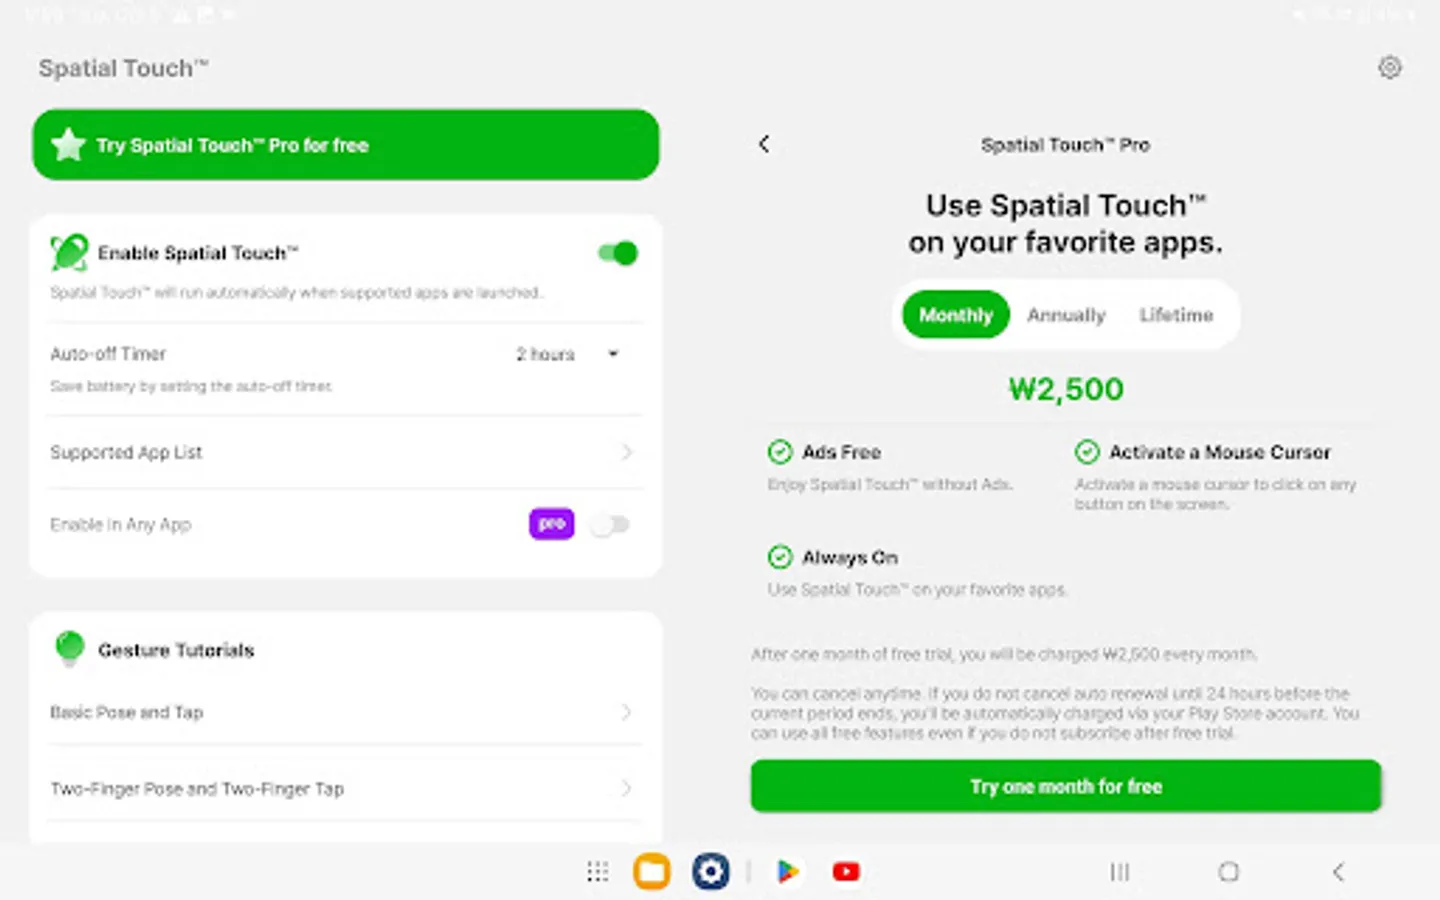Go back from Spatial Touch Pro page
Viewport: 1440px width, 900px height.
pos(764,144)
